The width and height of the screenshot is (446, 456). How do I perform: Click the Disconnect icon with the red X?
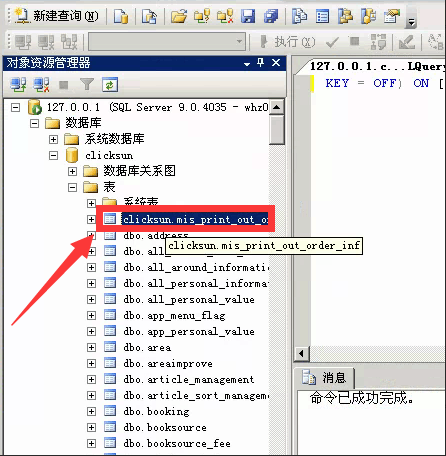(41, 84)
